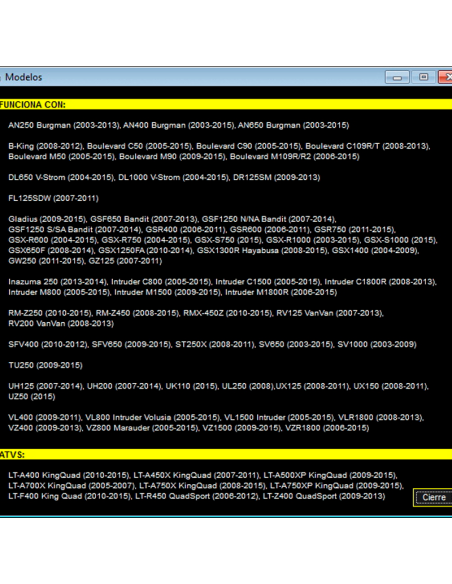Click the B-King (2008-2012) entry
The image size is (452, 584).
[46, 146]
